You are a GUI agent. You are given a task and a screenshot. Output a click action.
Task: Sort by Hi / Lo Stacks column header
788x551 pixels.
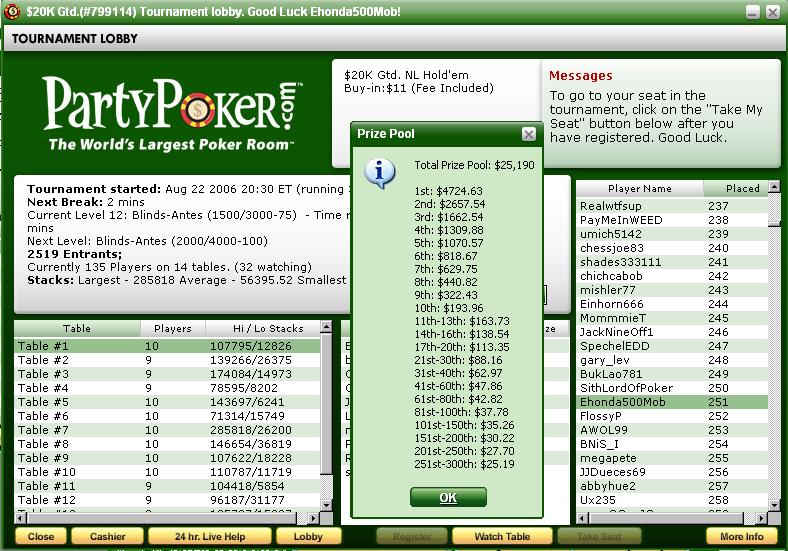click(263, 328)
